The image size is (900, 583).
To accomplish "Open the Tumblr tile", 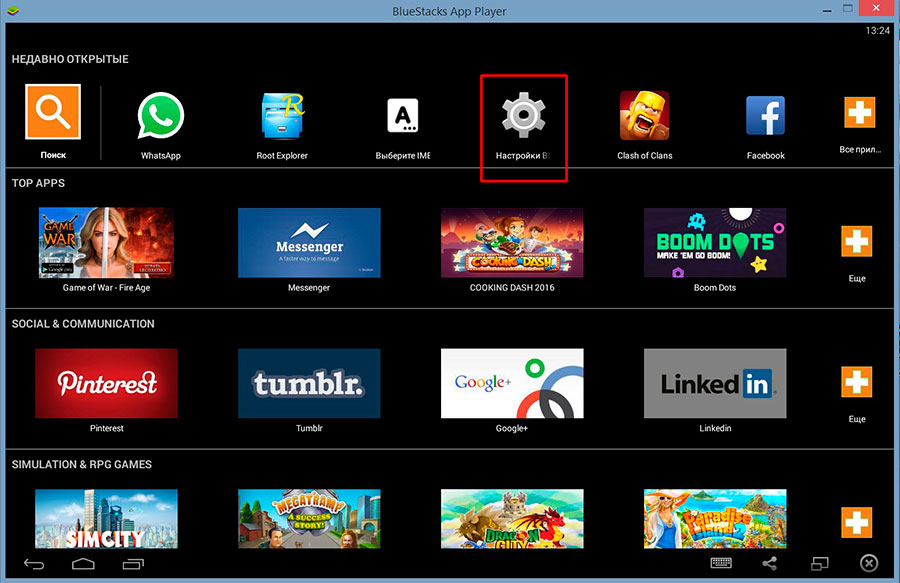I will [309, 383].
